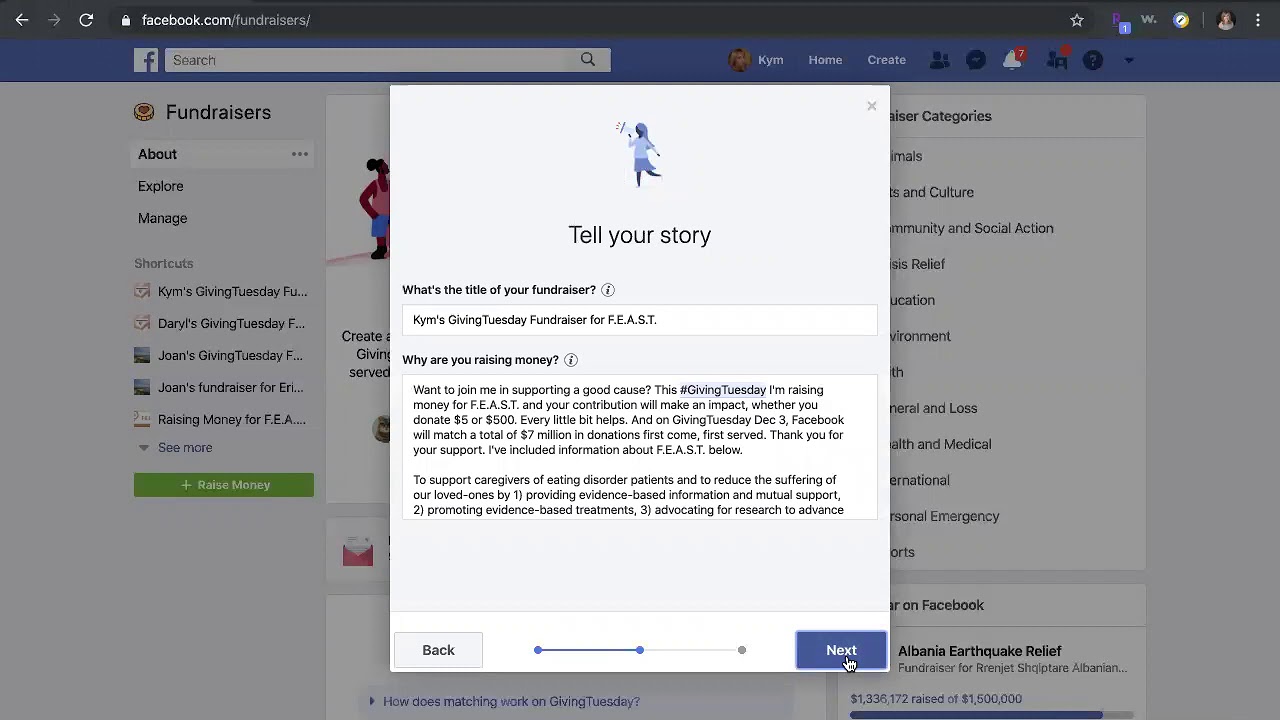Go to Home in top bar
Viewport: 1280px width, 720px height.
pyautogui.click(x=825, y=60)
